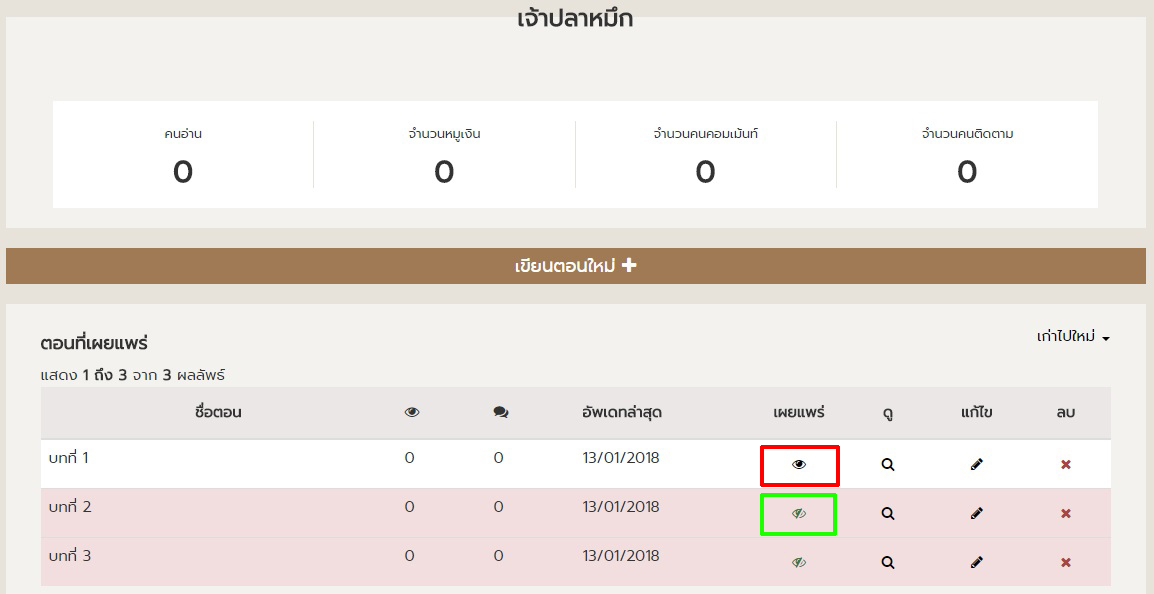Open chapter บทที่ 3 title

coord(69,556)
